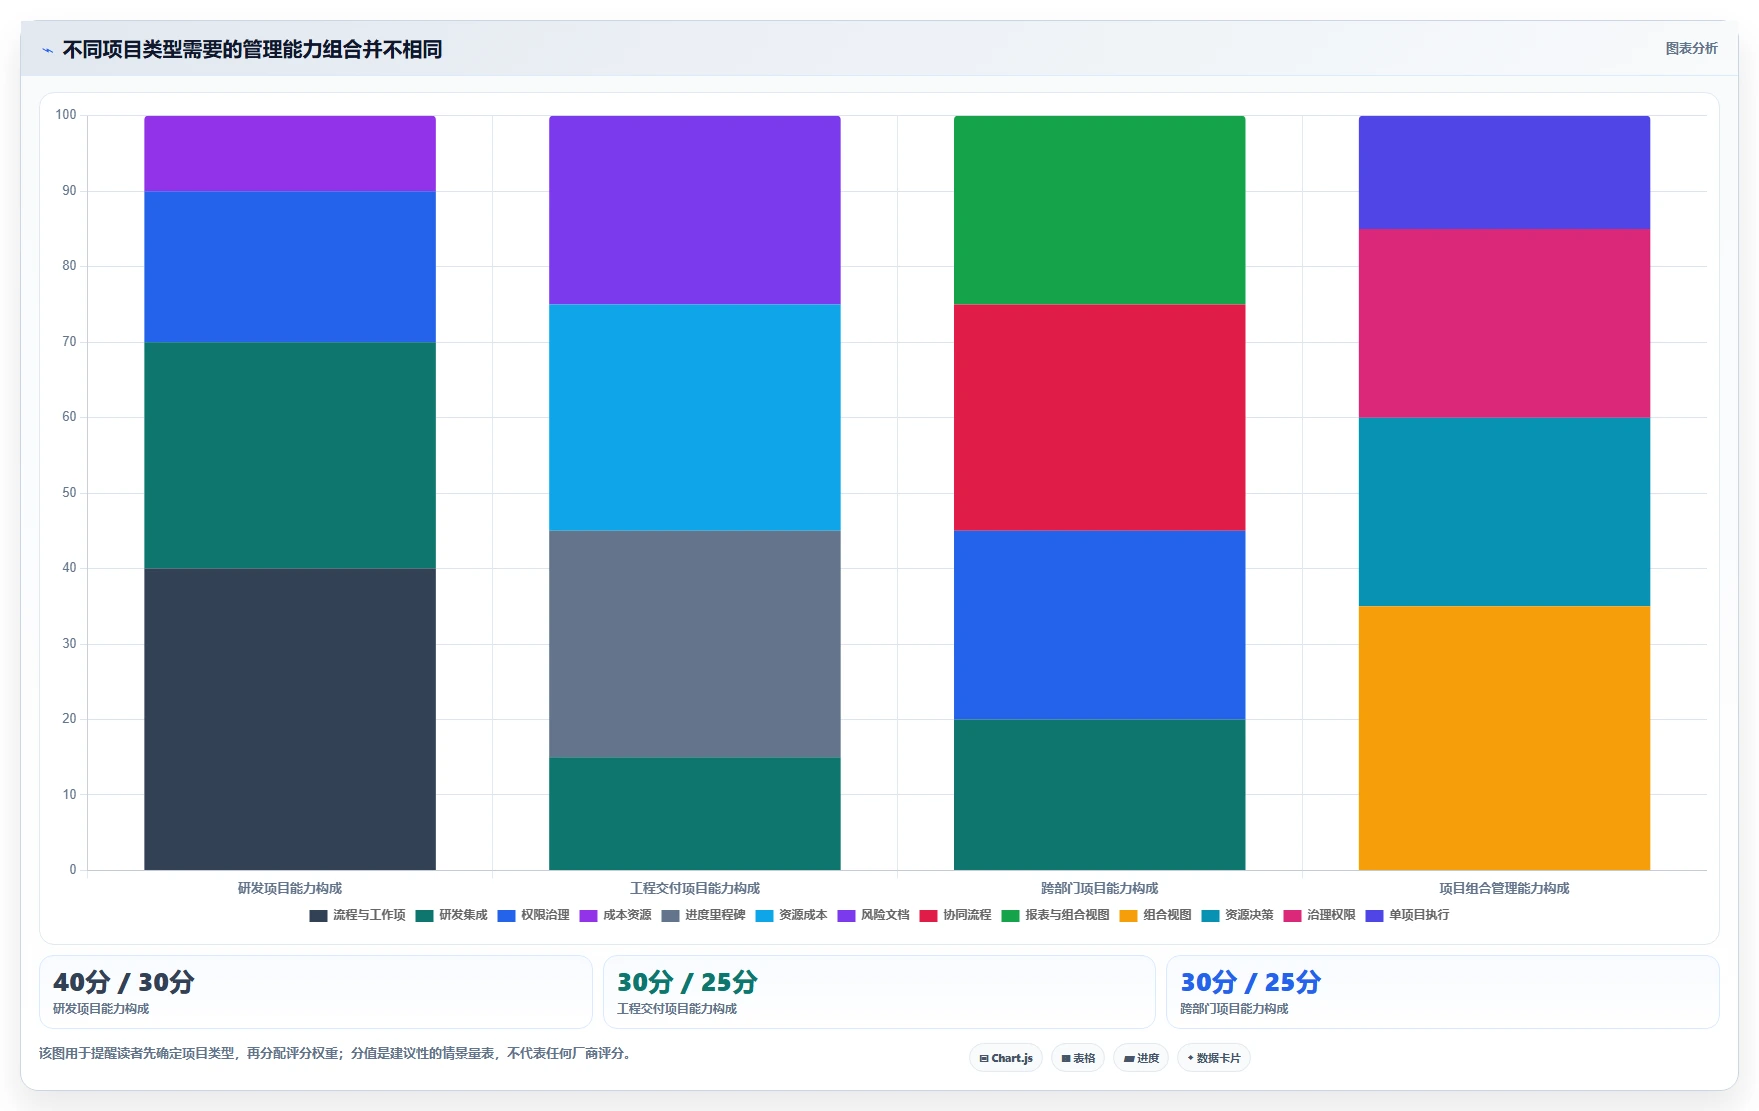Hide the 资源决策 dataset via legend
The width and height of the screenshot is (1759, 1111).
pos(1238,915)
